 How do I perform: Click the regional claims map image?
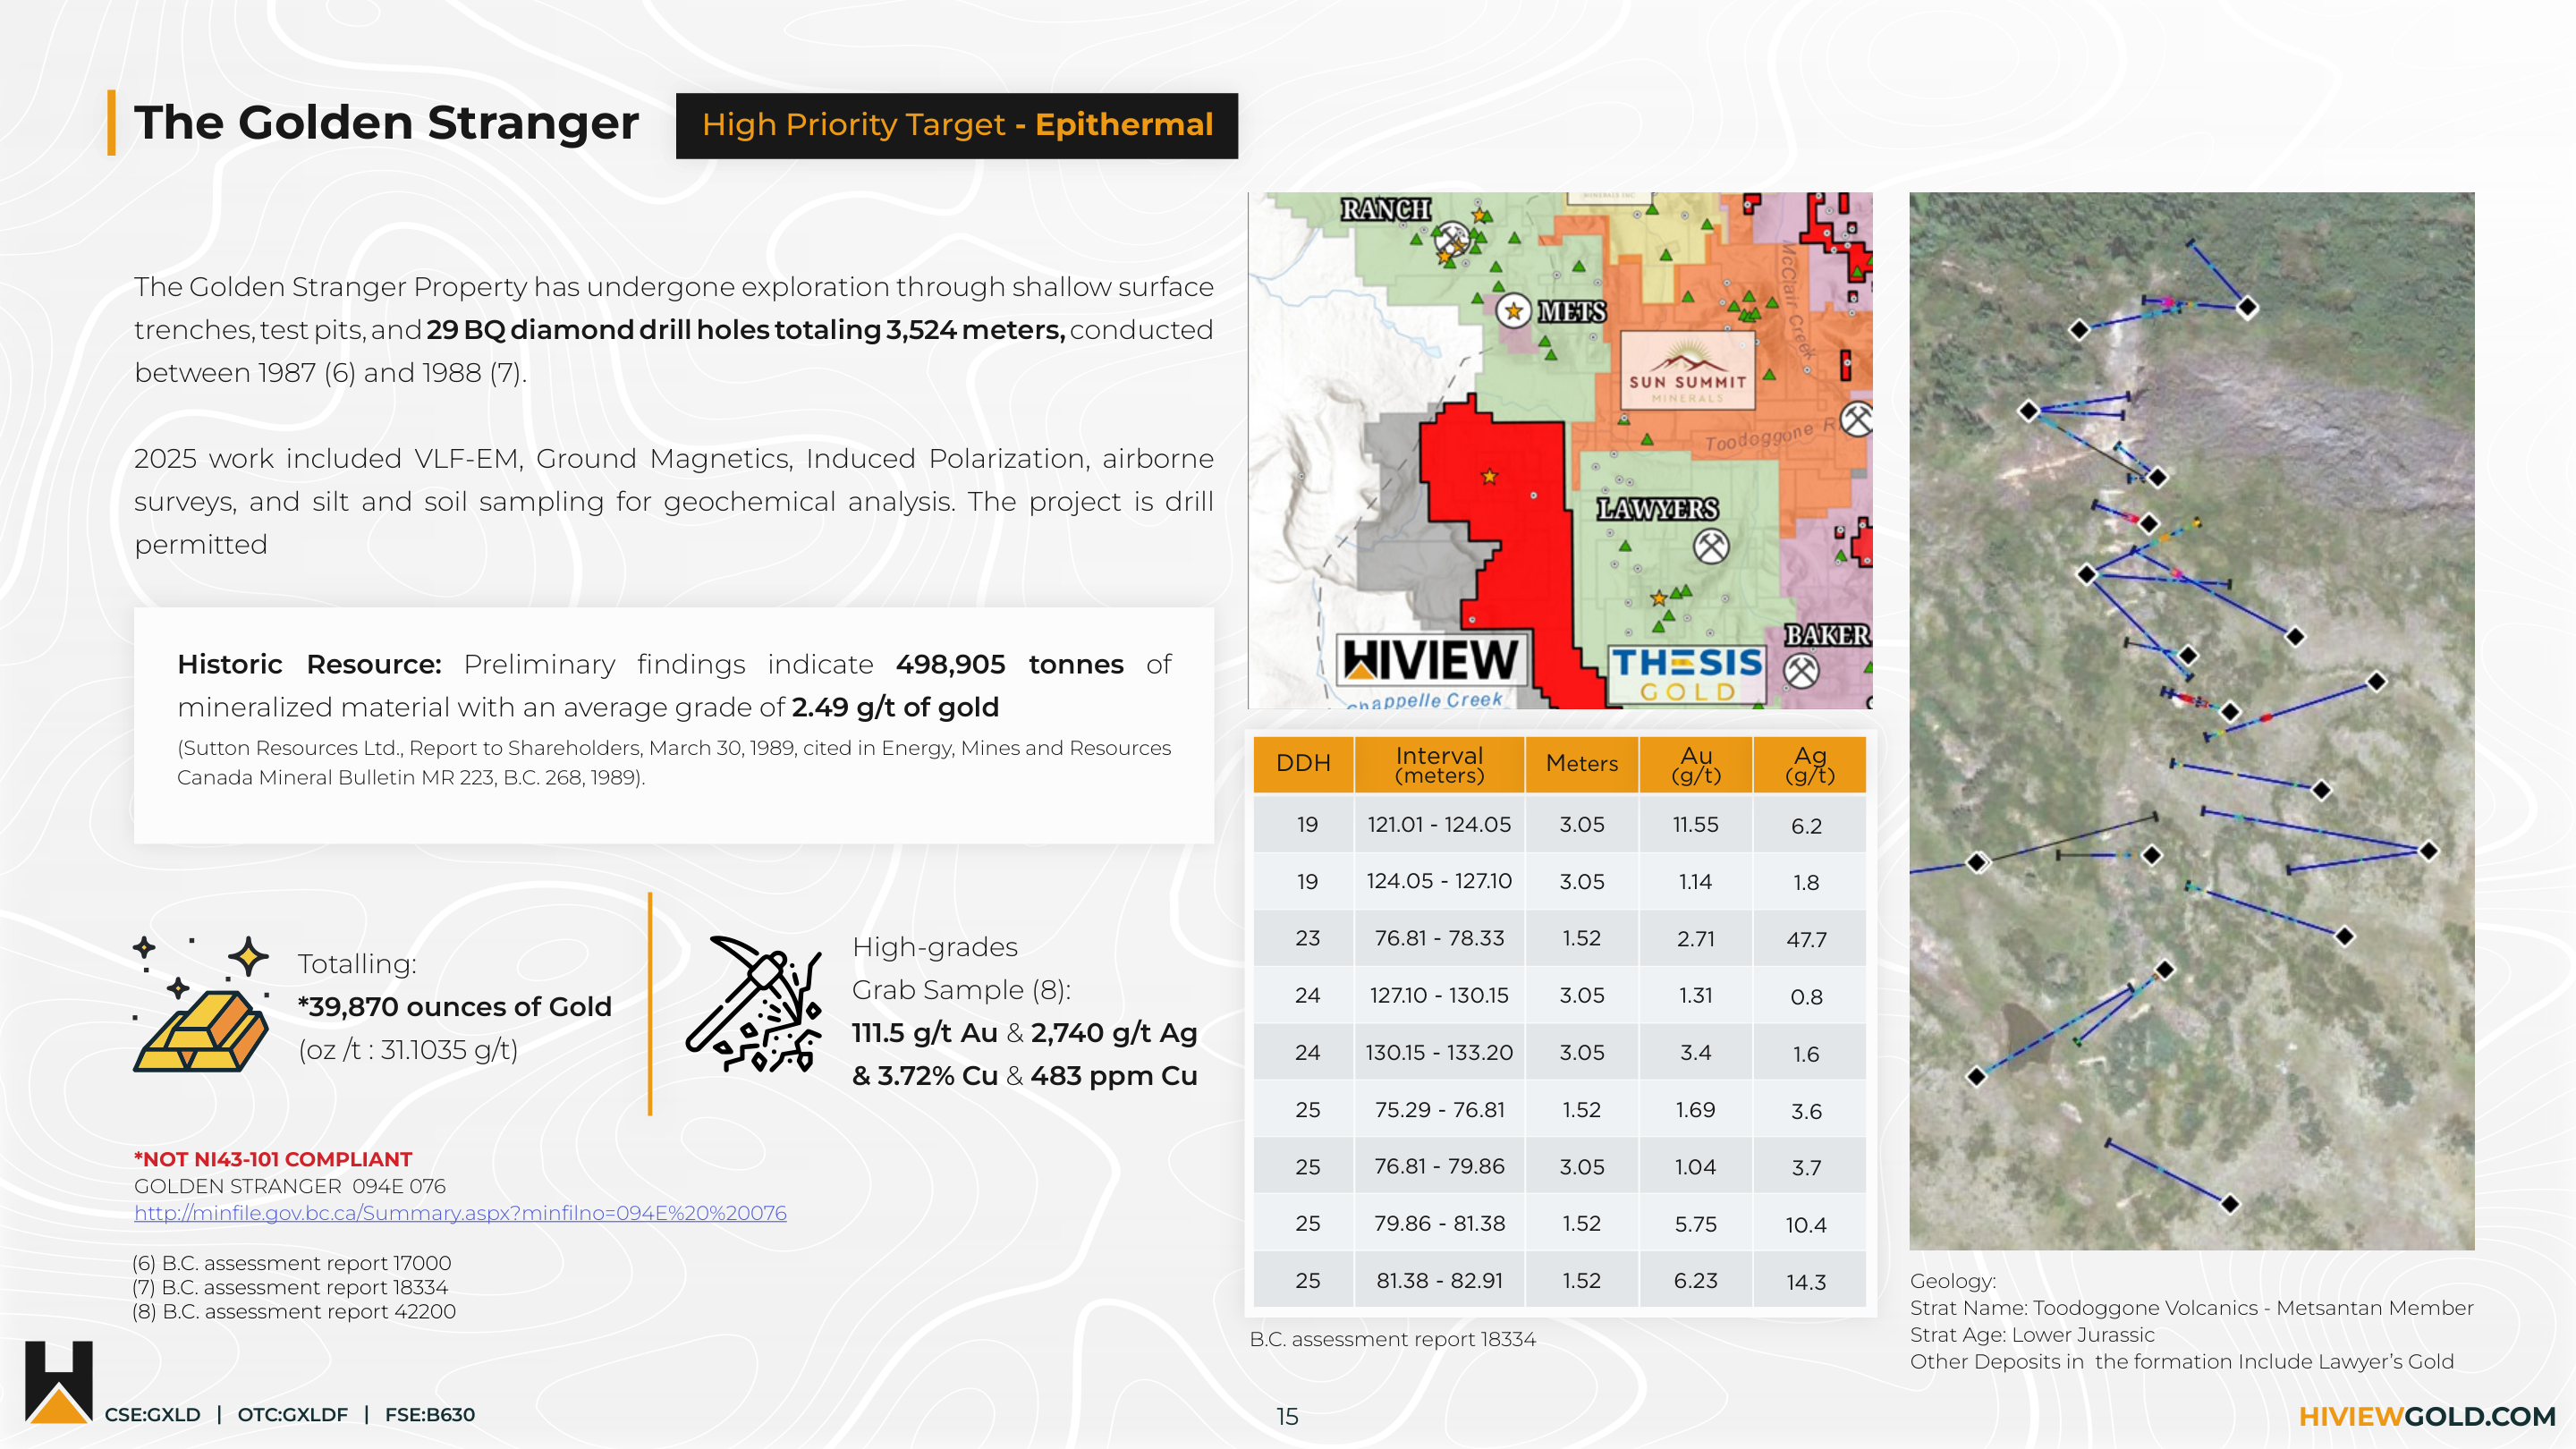pos(1560,450)
